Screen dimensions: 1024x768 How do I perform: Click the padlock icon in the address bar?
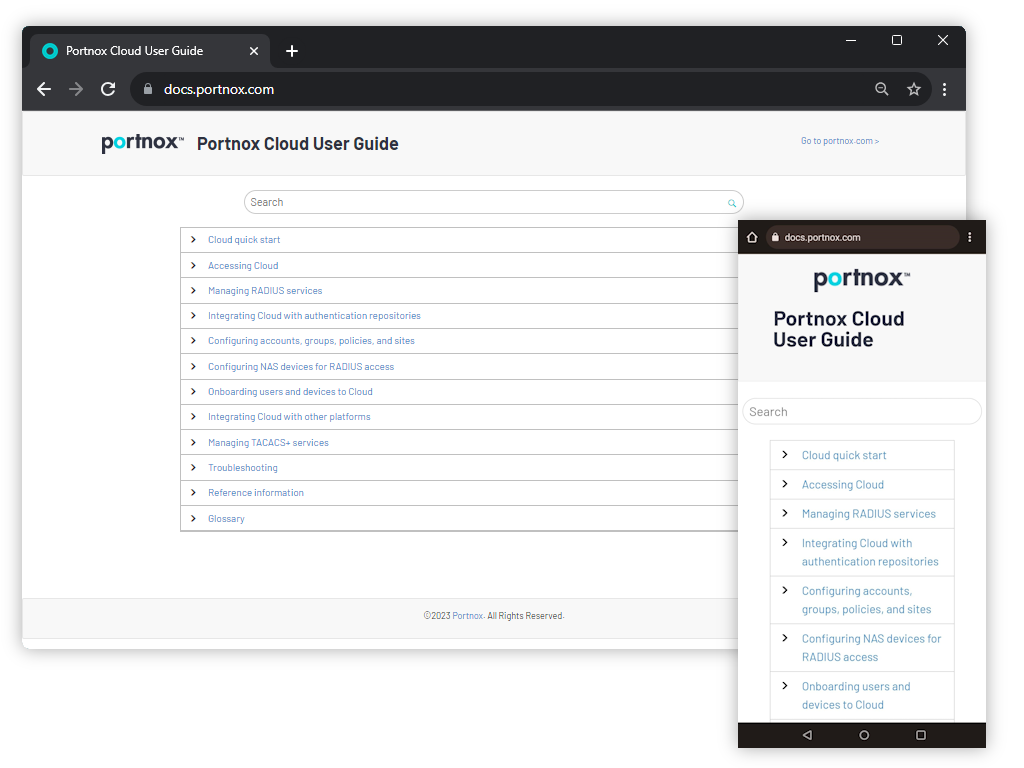pyautogui.click(x=146, y=89)
